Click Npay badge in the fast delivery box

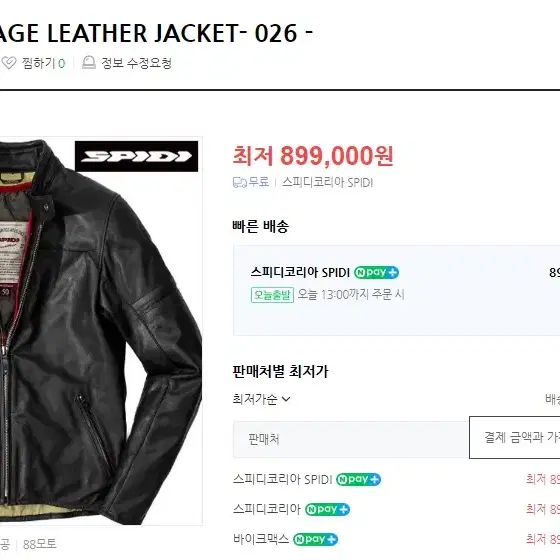point(376,272)
